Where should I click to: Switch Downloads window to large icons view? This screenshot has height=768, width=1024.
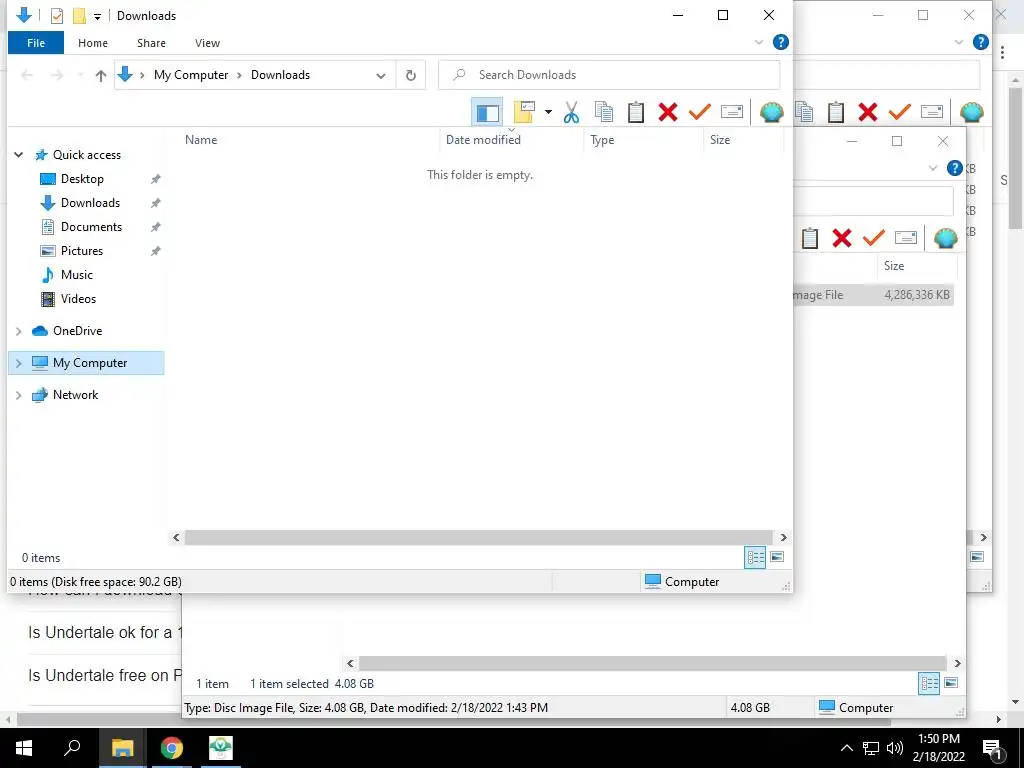pos(776,557)
